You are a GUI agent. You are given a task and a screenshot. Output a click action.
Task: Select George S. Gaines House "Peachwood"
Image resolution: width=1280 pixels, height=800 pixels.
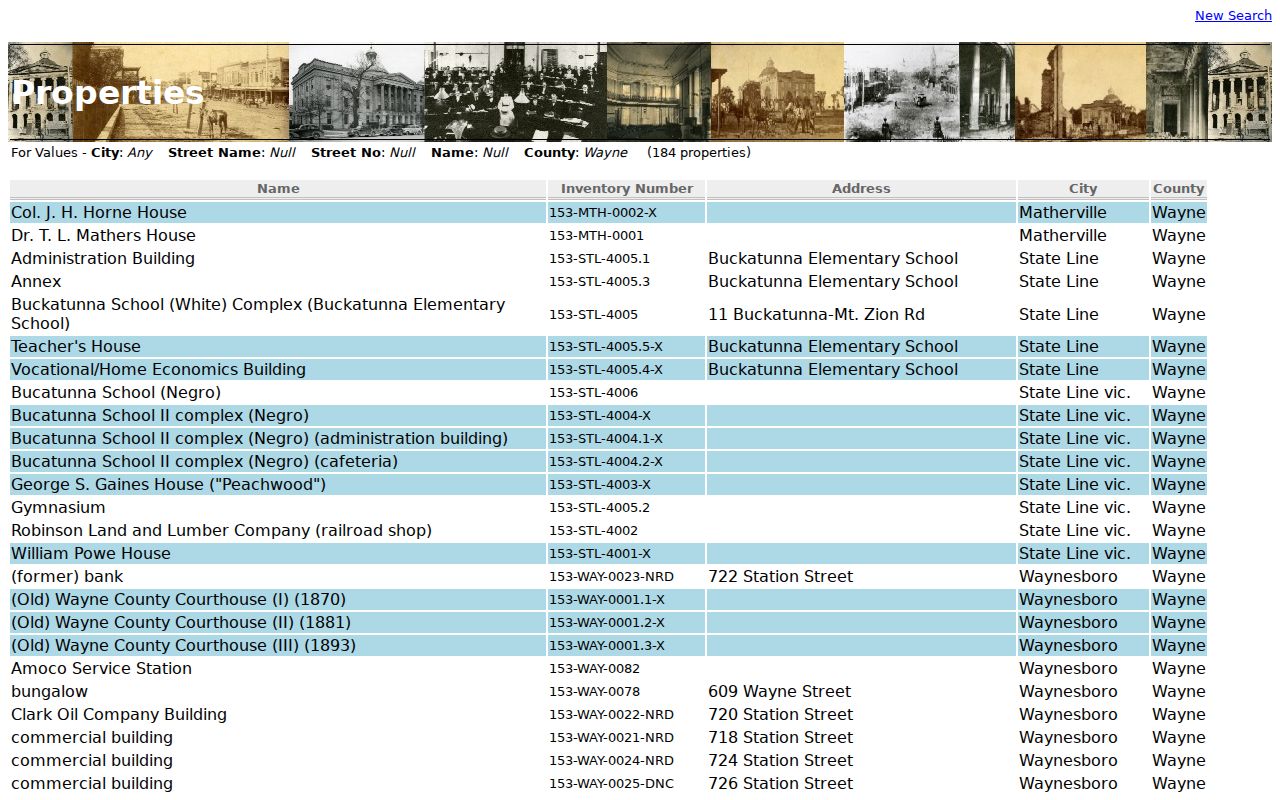168,484
